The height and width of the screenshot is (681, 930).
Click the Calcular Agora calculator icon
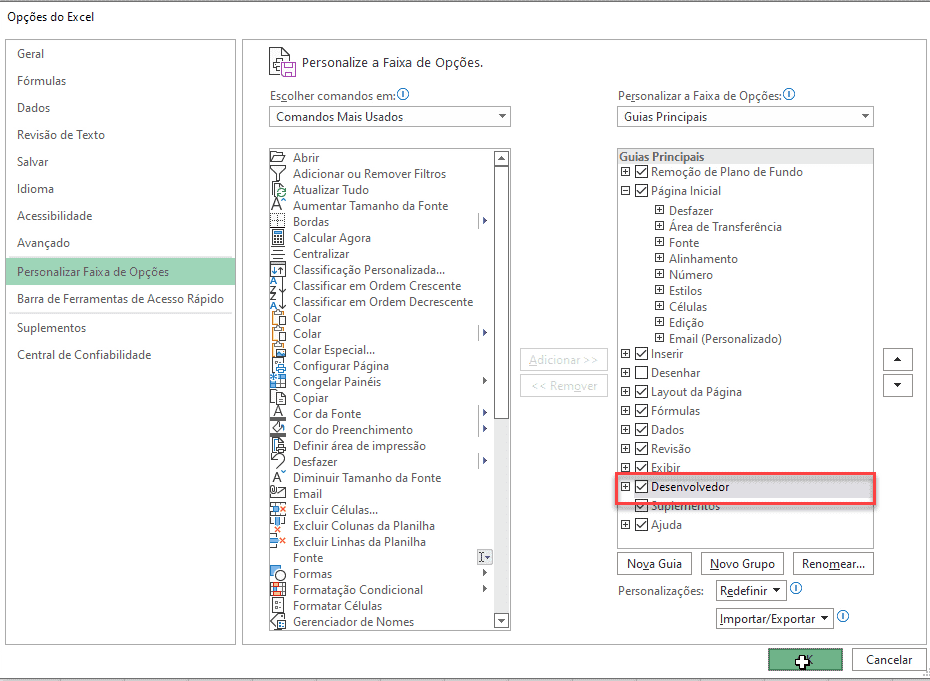[x=278, y=238]
